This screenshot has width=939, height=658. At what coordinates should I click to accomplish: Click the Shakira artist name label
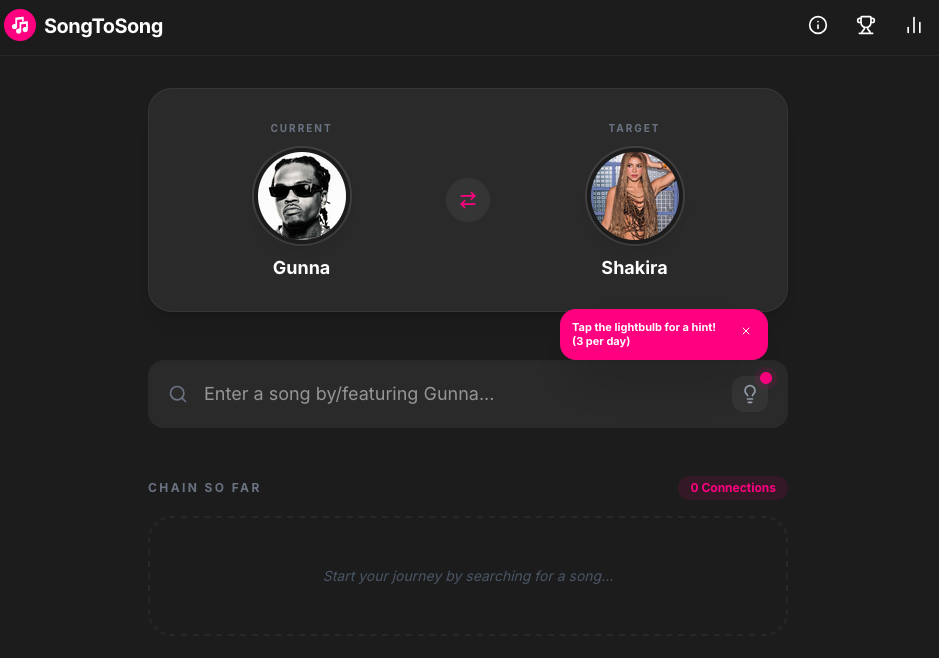[x=634, y=267]
